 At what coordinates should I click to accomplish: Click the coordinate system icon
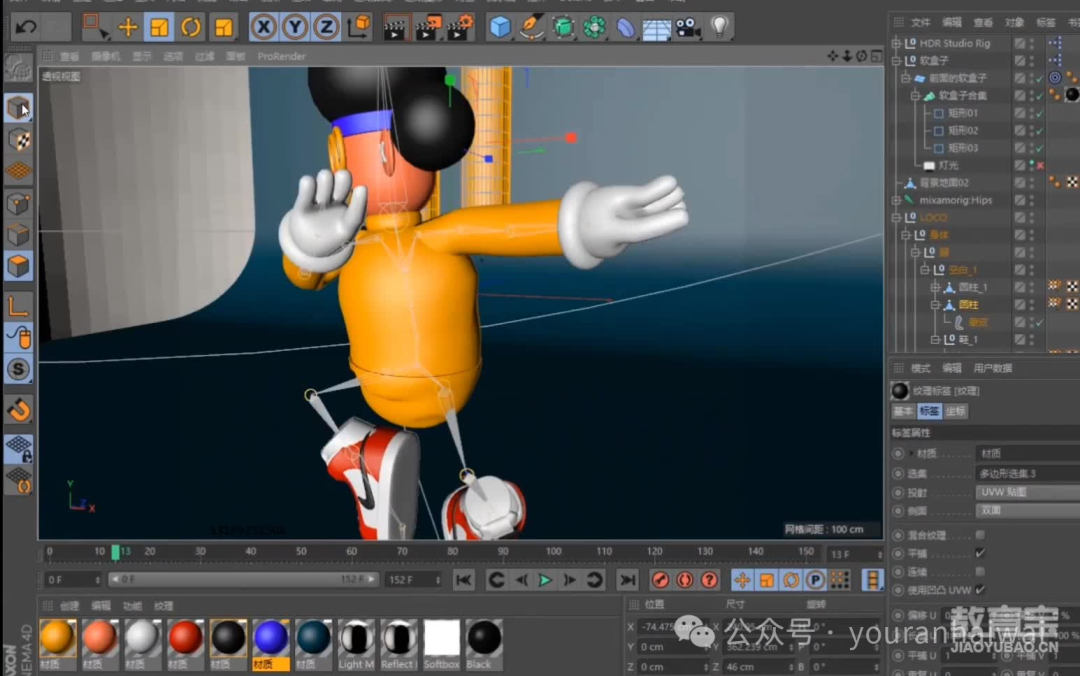358,28
